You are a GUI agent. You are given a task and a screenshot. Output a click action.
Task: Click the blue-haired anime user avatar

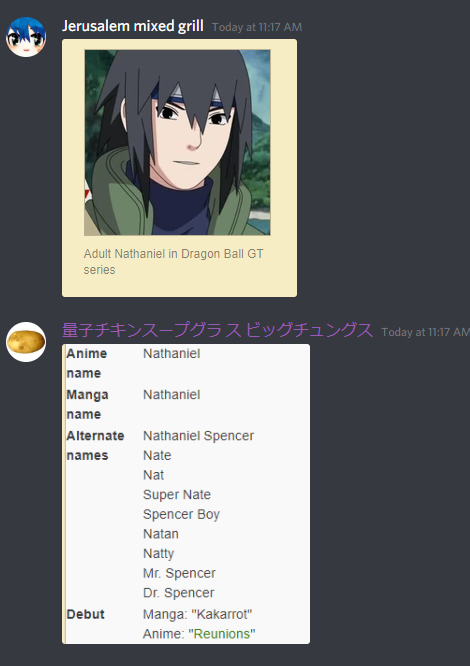click(26, 37)
